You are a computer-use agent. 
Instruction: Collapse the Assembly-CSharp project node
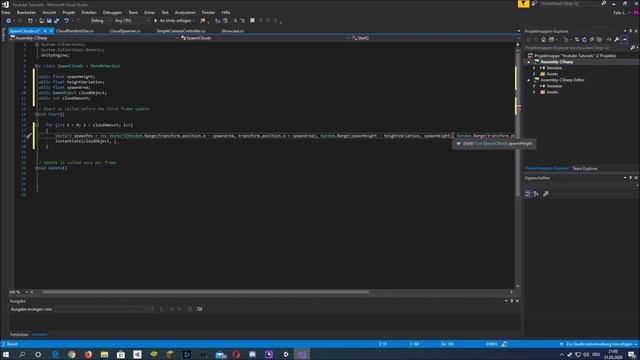click(x=529, y=62)
